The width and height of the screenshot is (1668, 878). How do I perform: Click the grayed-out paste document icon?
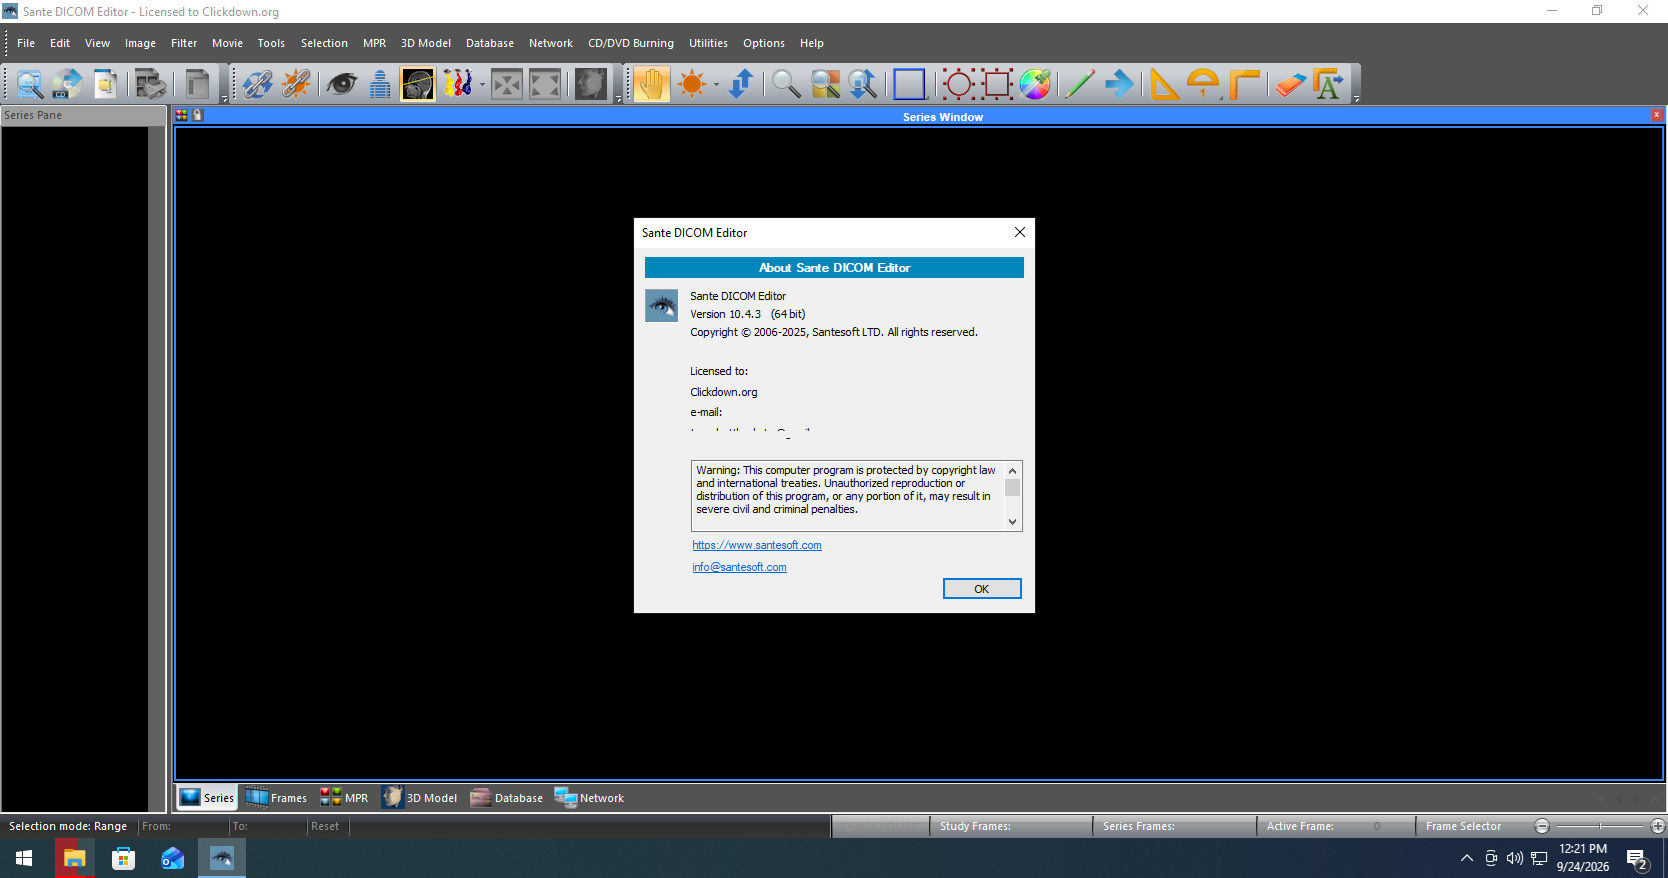(198, 84)
